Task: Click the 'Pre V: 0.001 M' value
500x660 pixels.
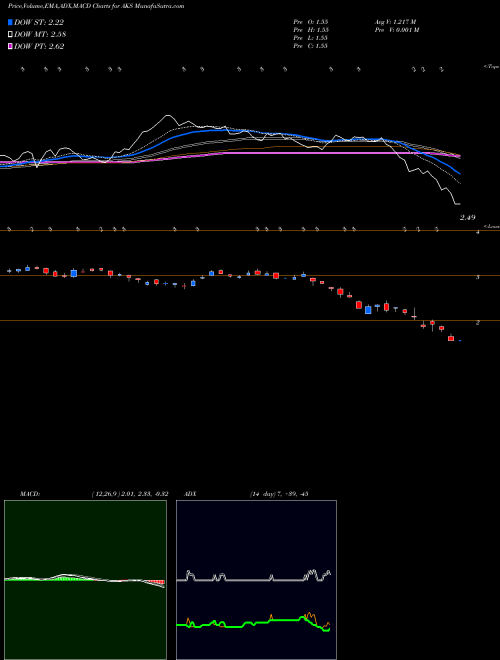Action: (x=396, y=30)
